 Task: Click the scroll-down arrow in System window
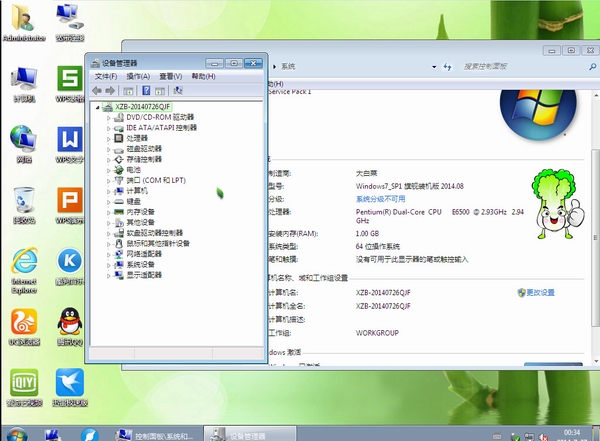point(596,361)
